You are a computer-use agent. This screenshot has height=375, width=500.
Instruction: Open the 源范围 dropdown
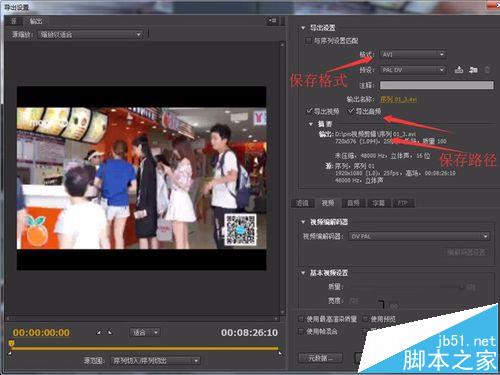pyautogui.click(x=155, y=361)
